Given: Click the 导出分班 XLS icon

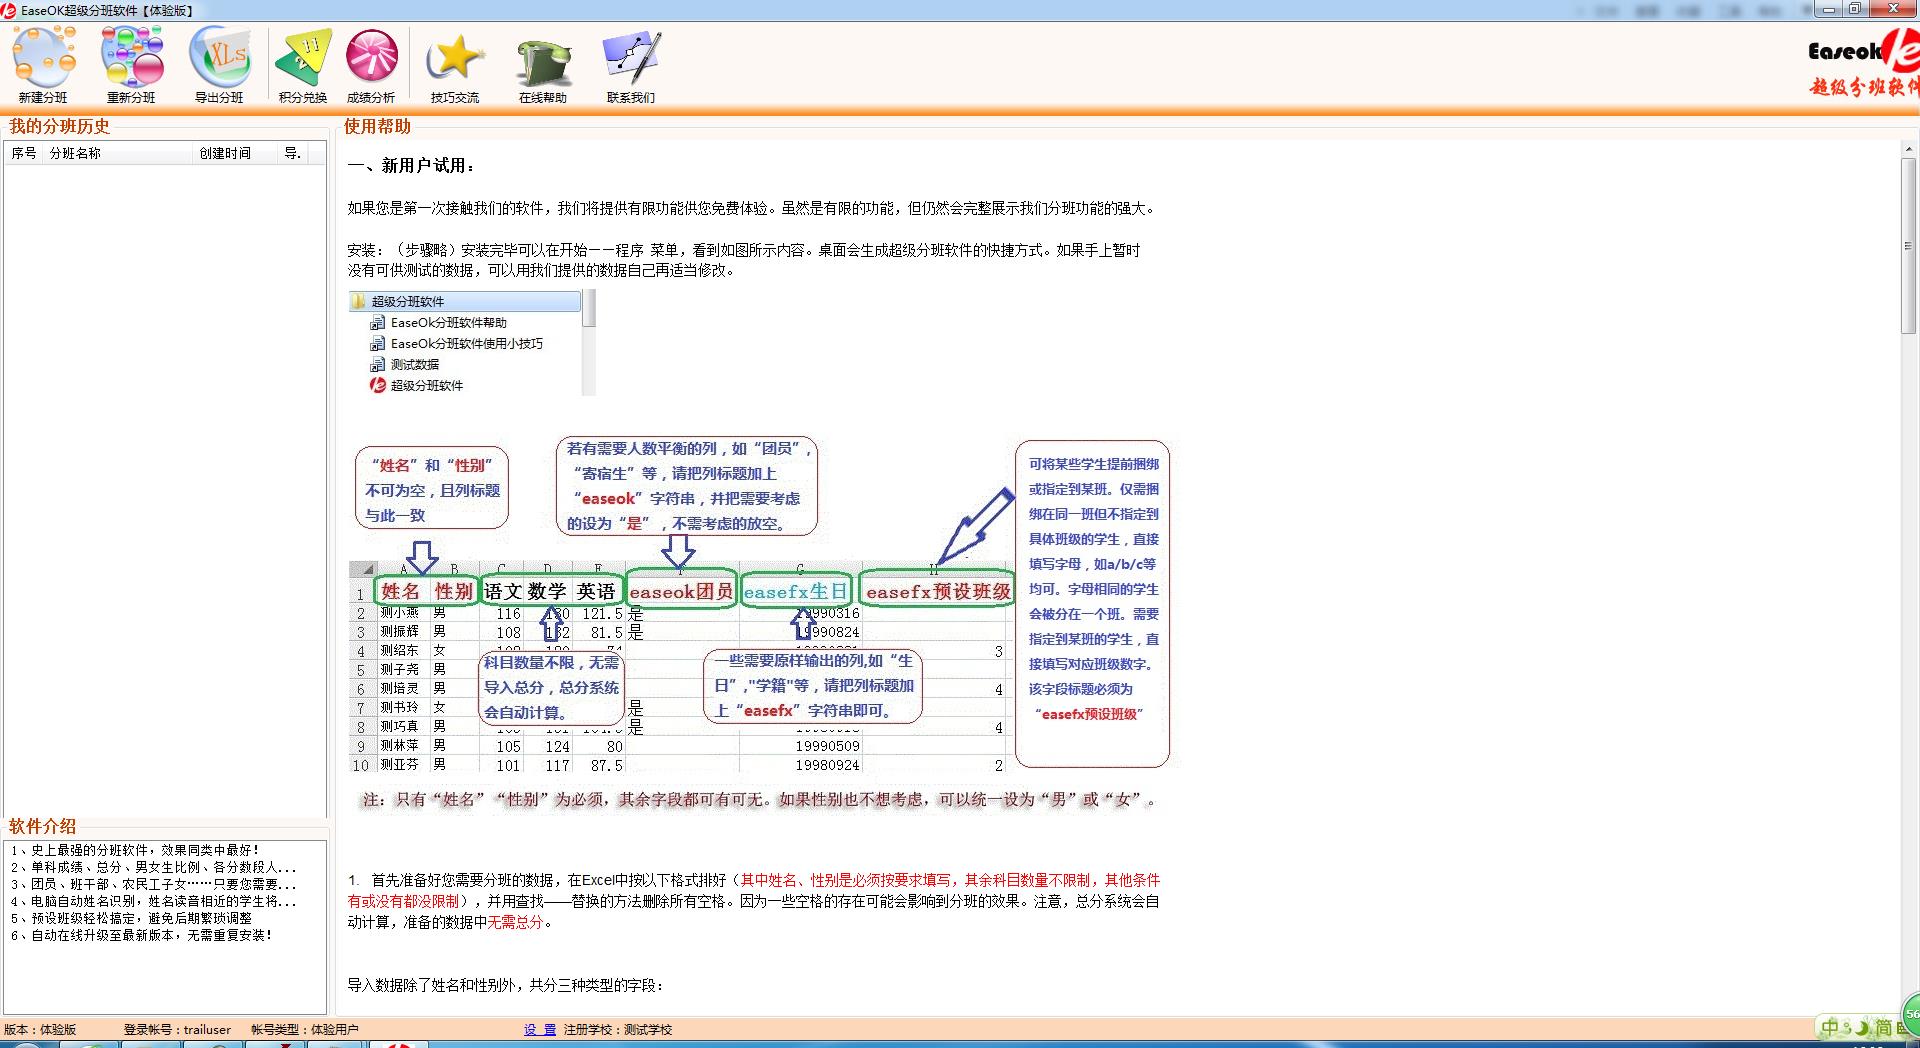Looking at the screenshot, I should pyautogui.click(x=219, y=65).
